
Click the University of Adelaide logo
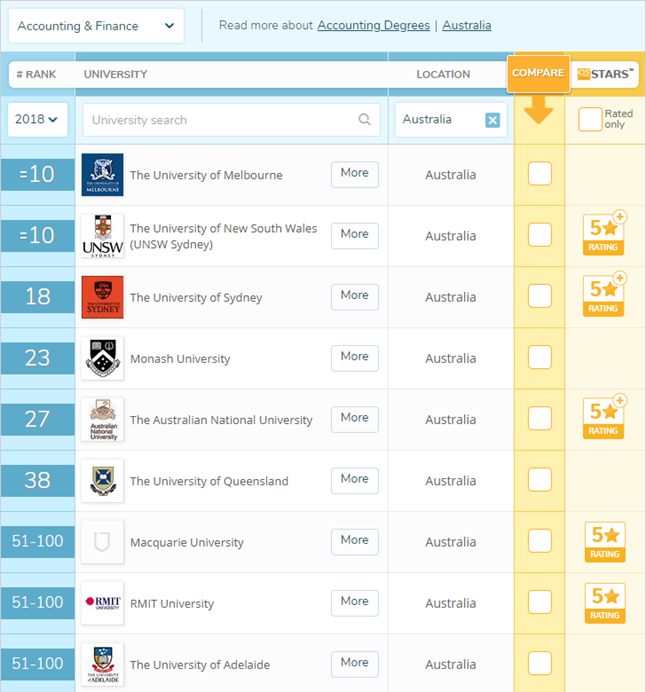point(102,664)
